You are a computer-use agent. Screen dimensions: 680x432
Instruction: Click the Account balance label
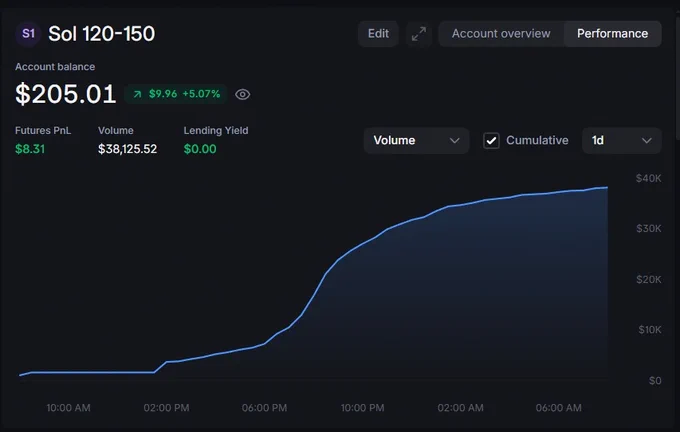(x=55, y=67)
